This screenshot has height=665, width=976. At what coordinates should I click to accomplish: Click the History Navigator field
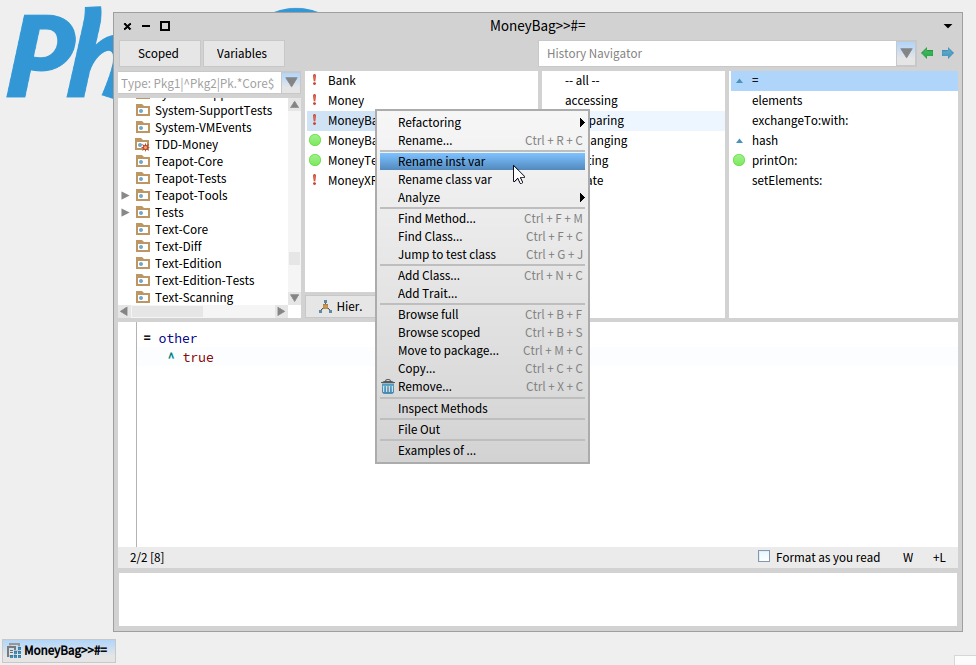pyautogui.click(x=717, y=54)
